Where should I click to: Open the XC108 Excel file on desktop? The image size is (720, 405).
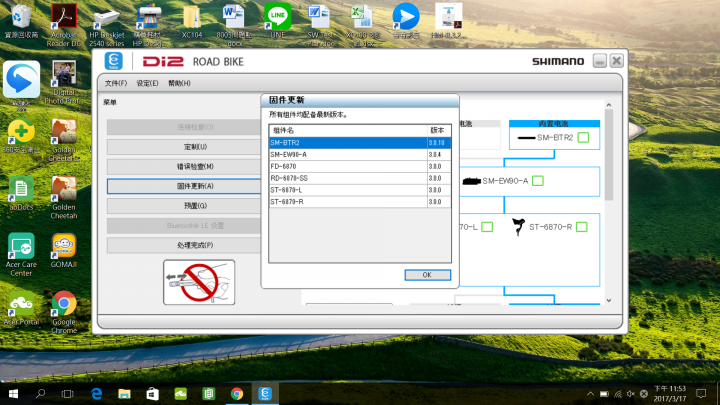coord(363,25)
